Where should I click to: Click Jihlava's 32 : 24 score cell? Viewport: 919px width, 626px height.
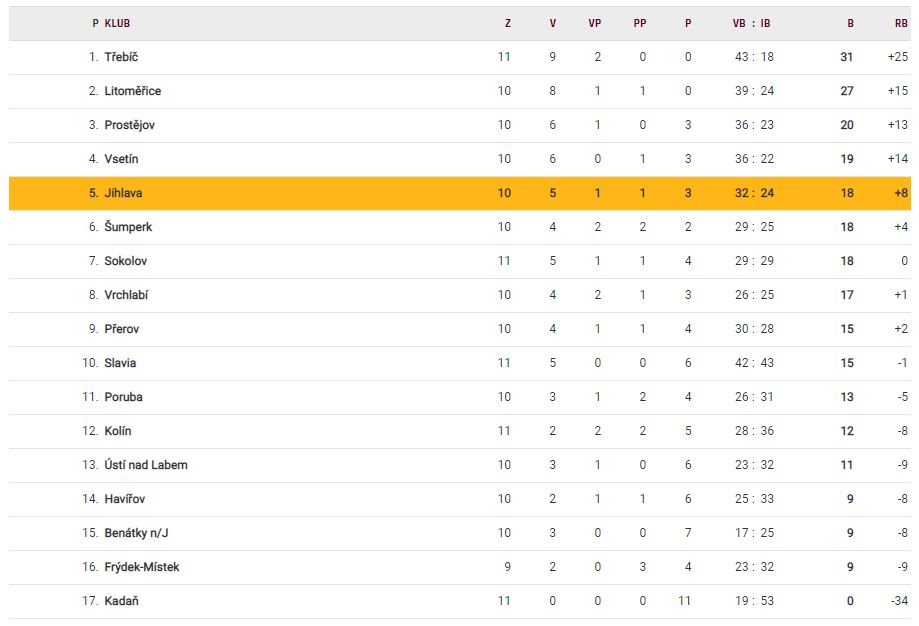pyautogui.click(x=754, y=193)
